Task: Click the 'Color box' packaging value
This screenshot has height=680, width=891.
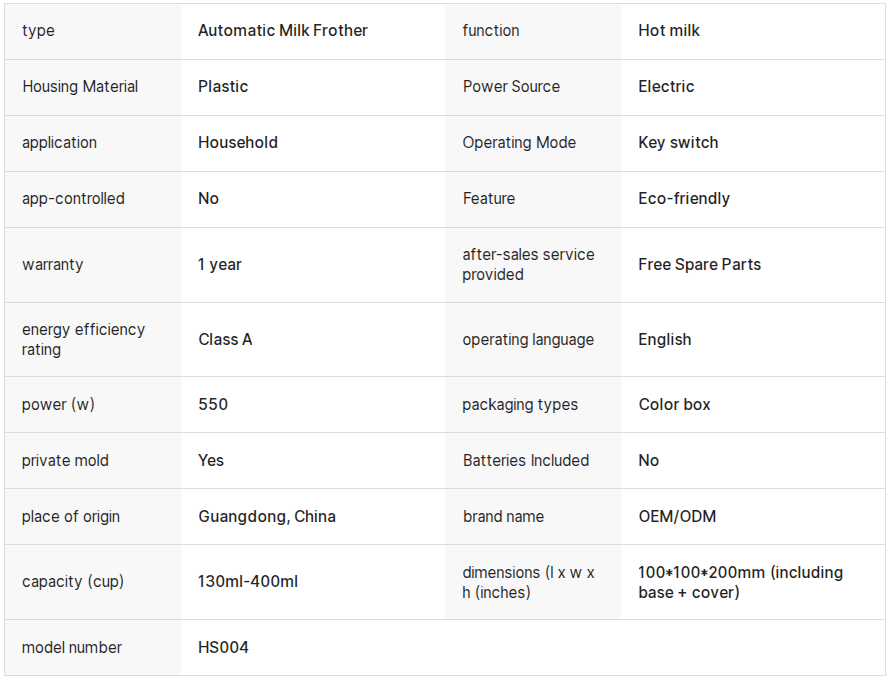Action: pyautogui.click(x=674, y=405)
